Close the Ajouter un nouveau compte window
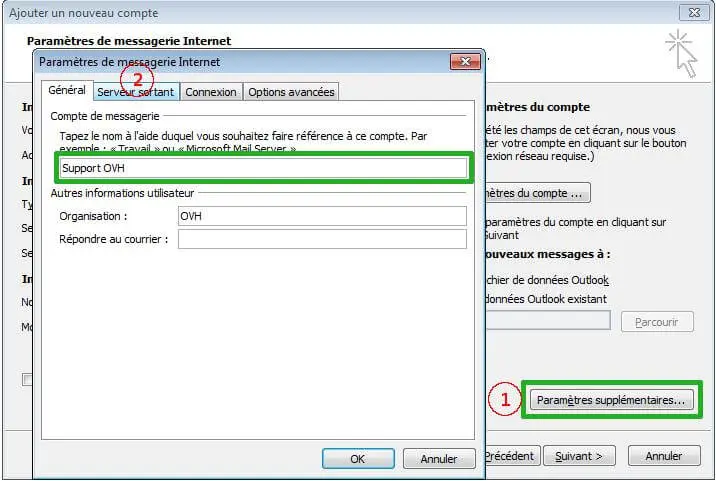 click(x=692, y=13)
